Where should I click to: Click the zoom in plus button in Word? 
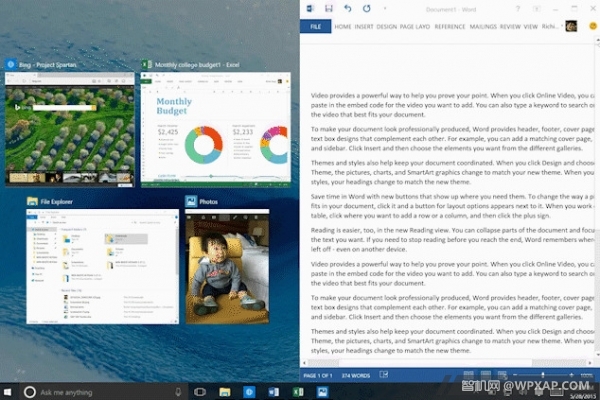pyautogui.click(x=571, y=375)
